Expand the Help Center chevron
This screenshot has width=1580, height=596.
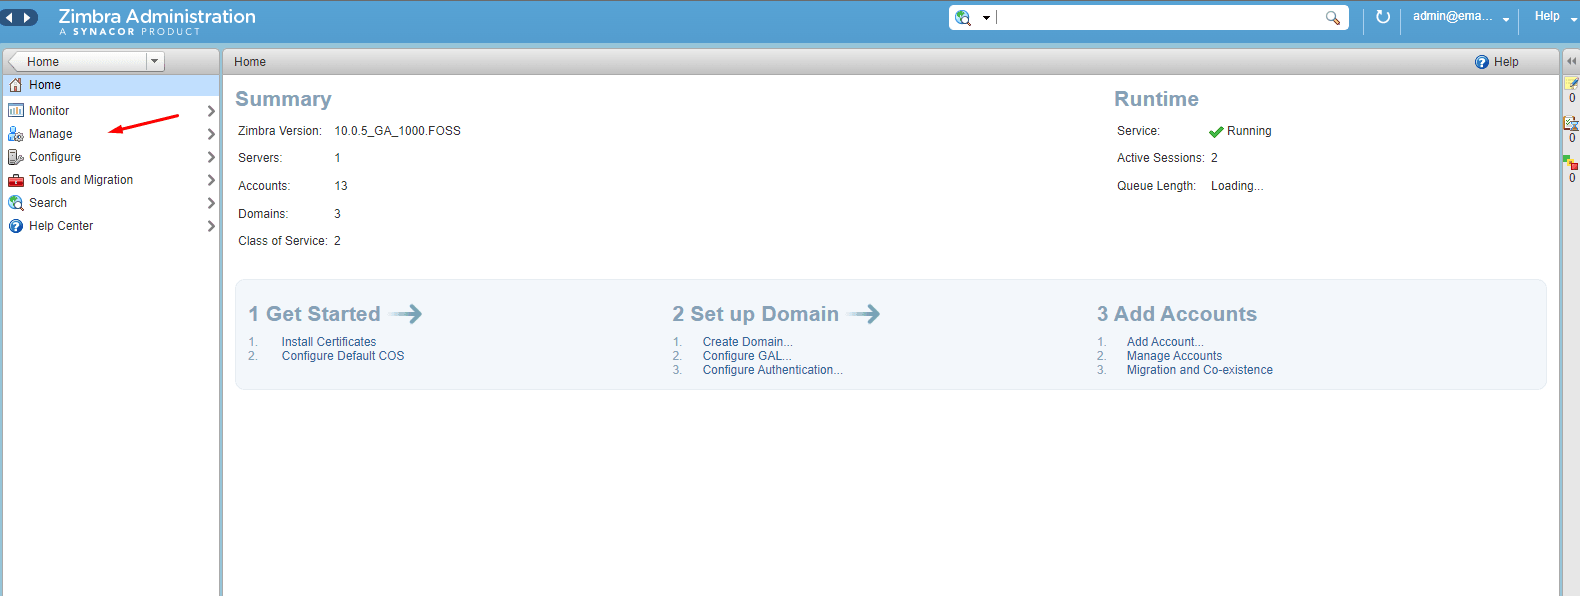tap(211, 226)
